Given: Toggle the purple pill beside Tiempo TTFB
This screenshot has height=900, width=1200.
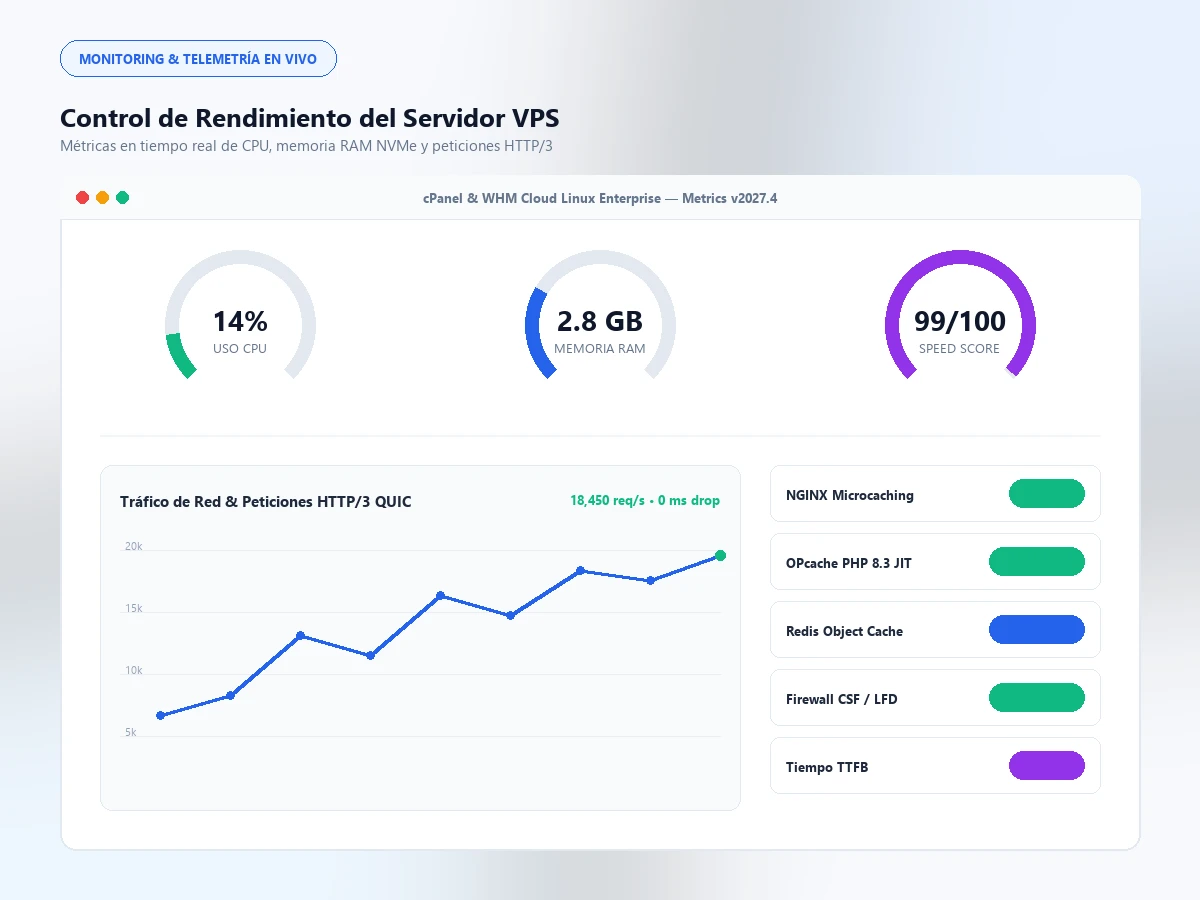Looking at the screenshot, I should pyautogui.click(x=1047, y=766).
